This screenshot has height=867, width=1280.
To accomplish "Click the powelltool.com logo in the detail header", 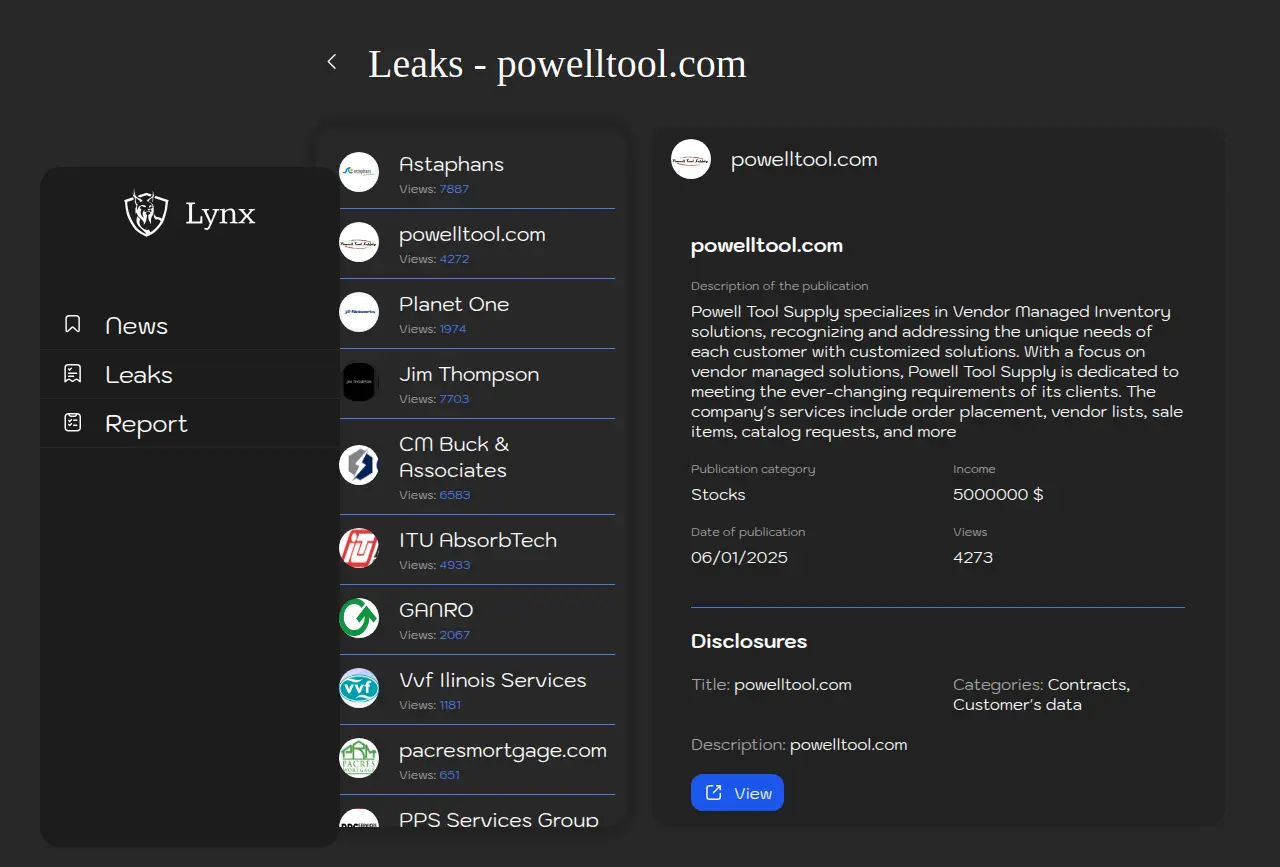I will [x=691, y=159].
